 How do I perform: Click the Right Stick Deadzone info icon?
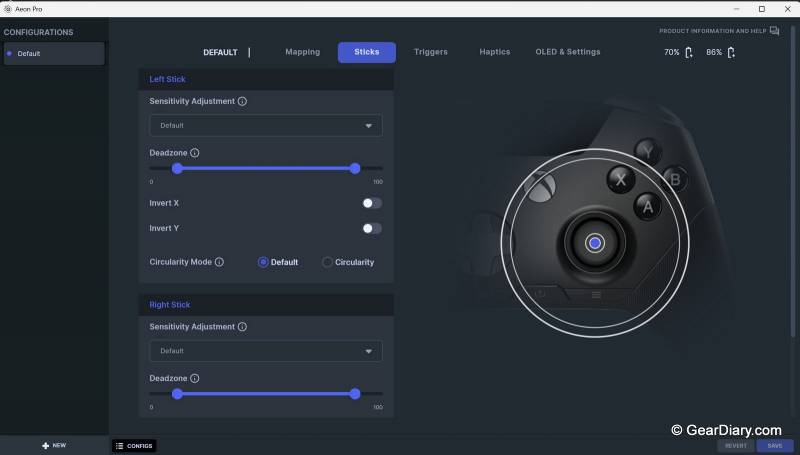[x=194, y=378]
